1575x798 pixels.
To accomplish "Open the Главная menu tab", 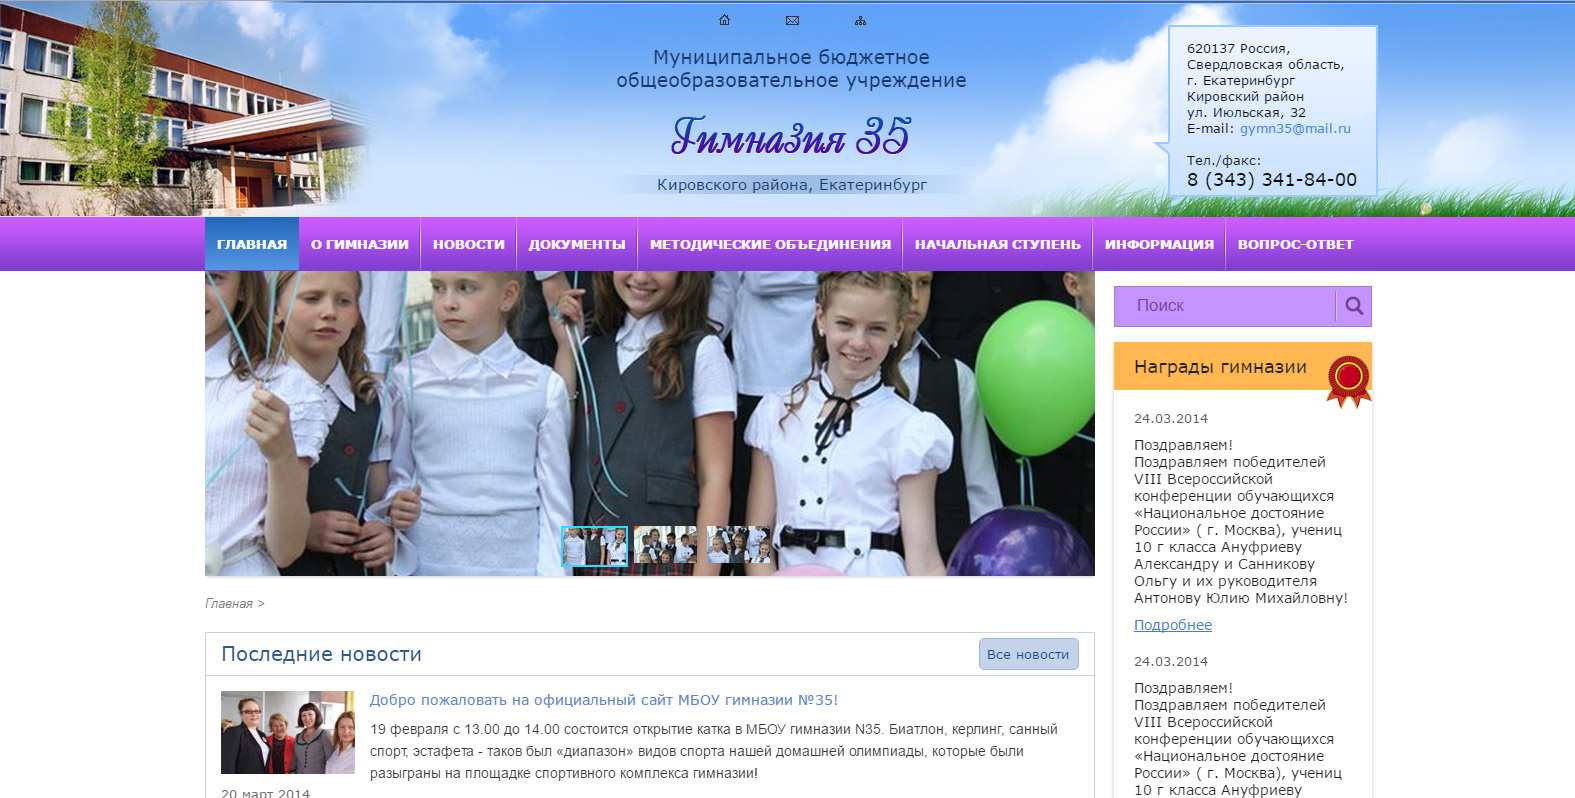I will (x=252, y=244).
